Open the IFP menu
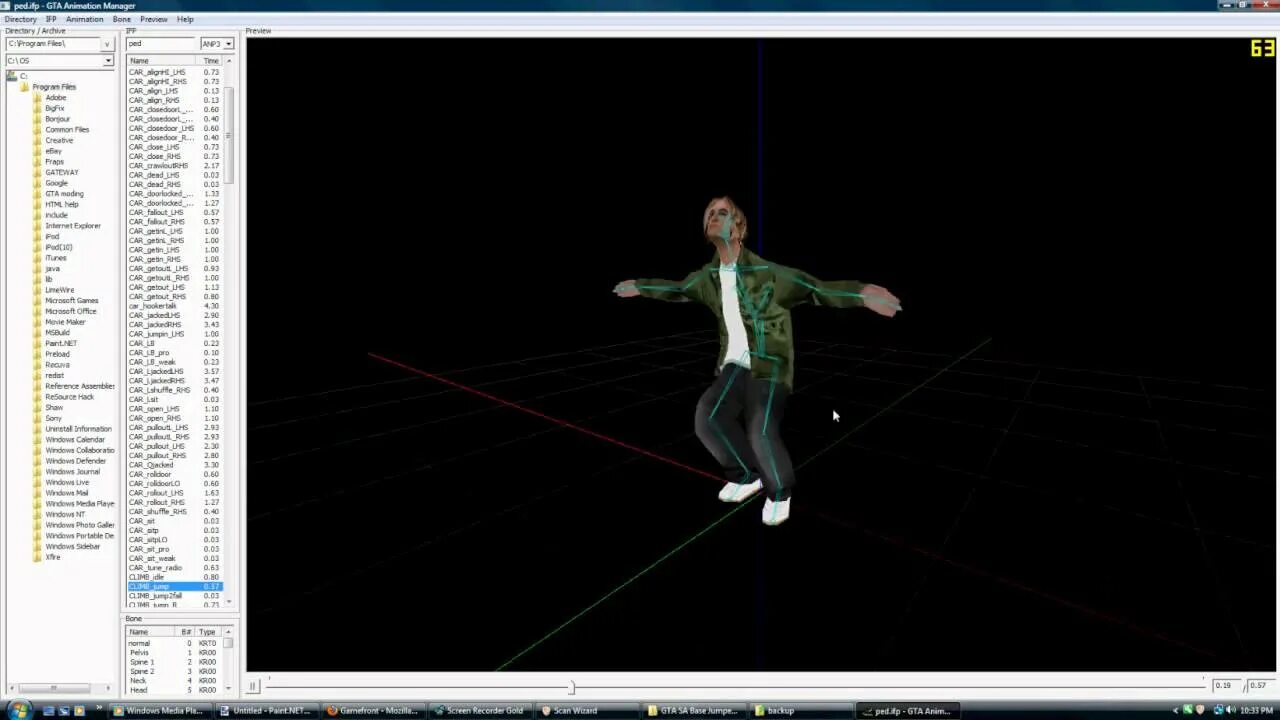Screen dimensions: 1280x720 [x=51, y=19]
